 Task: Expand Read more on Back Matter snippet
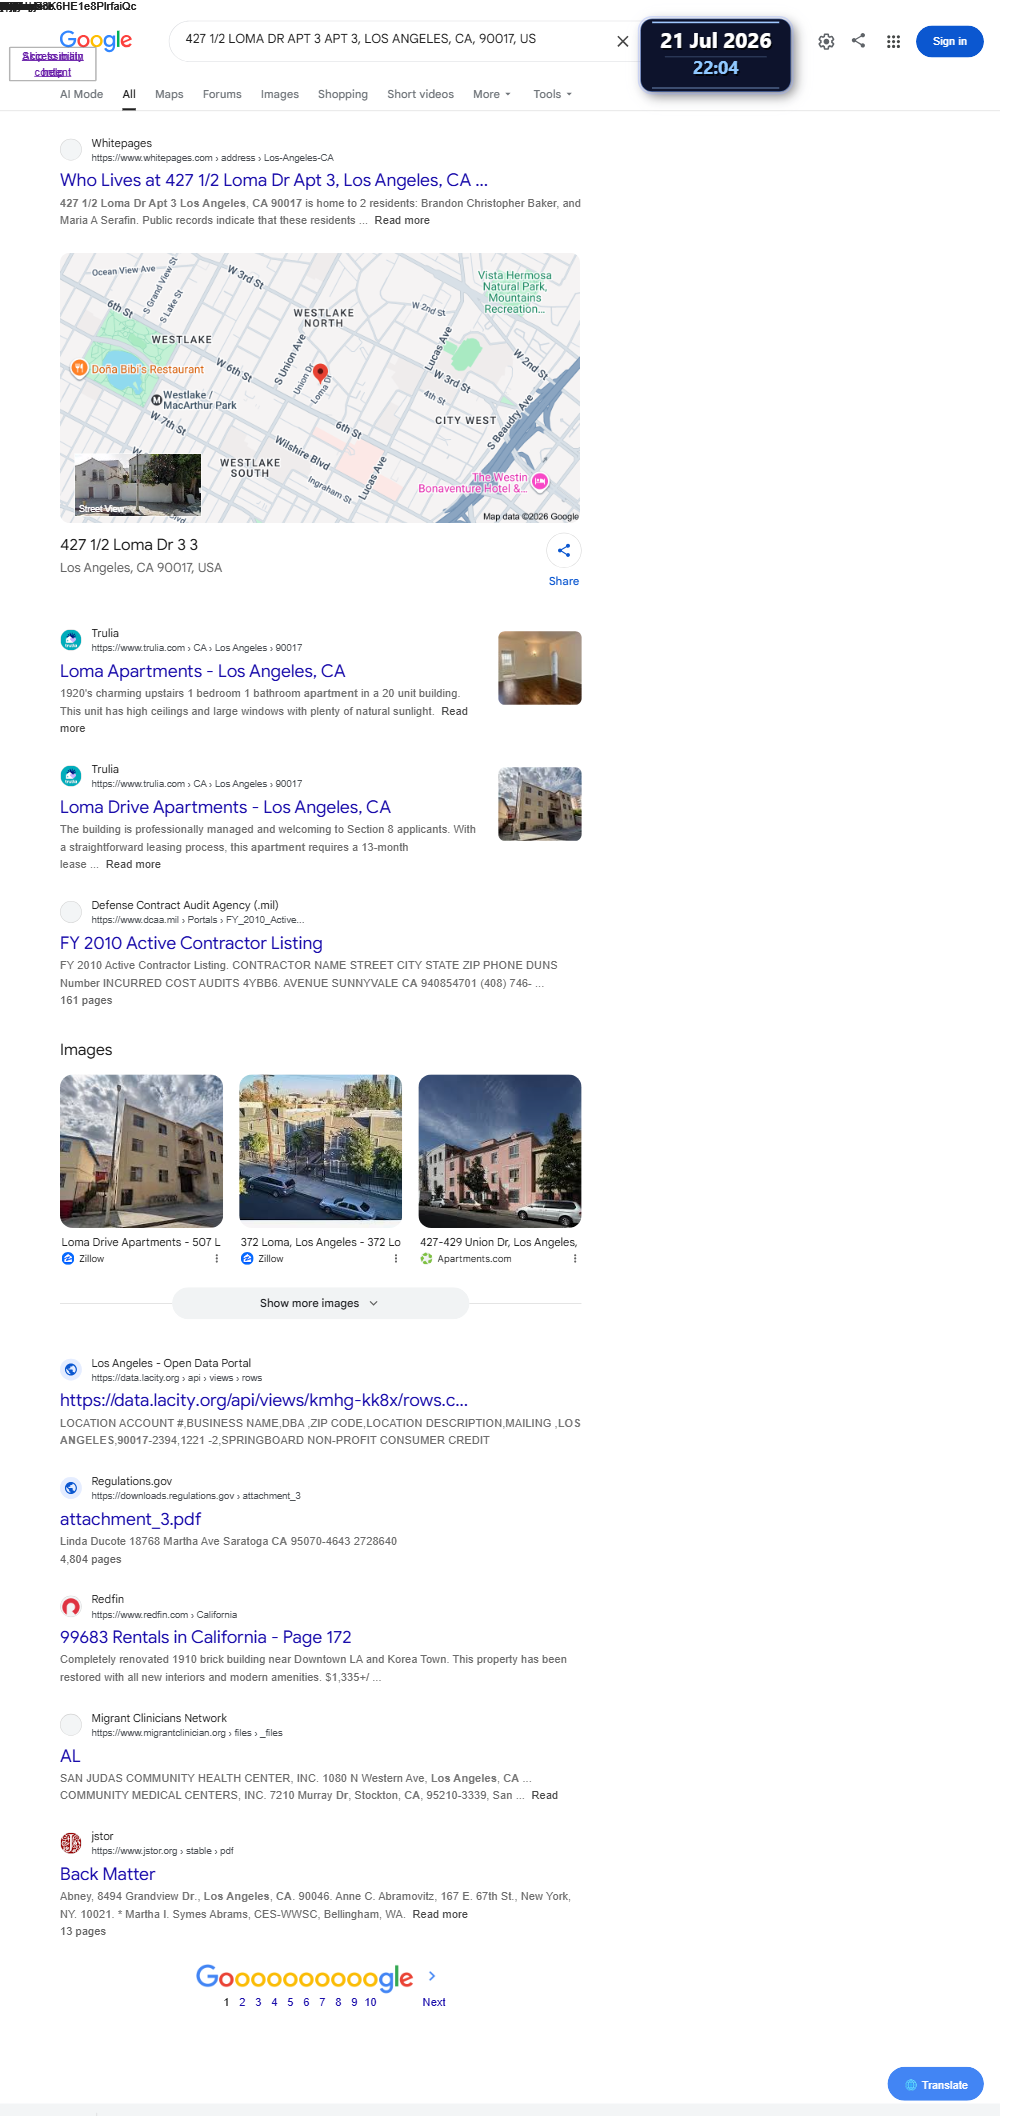(440, 1915)
